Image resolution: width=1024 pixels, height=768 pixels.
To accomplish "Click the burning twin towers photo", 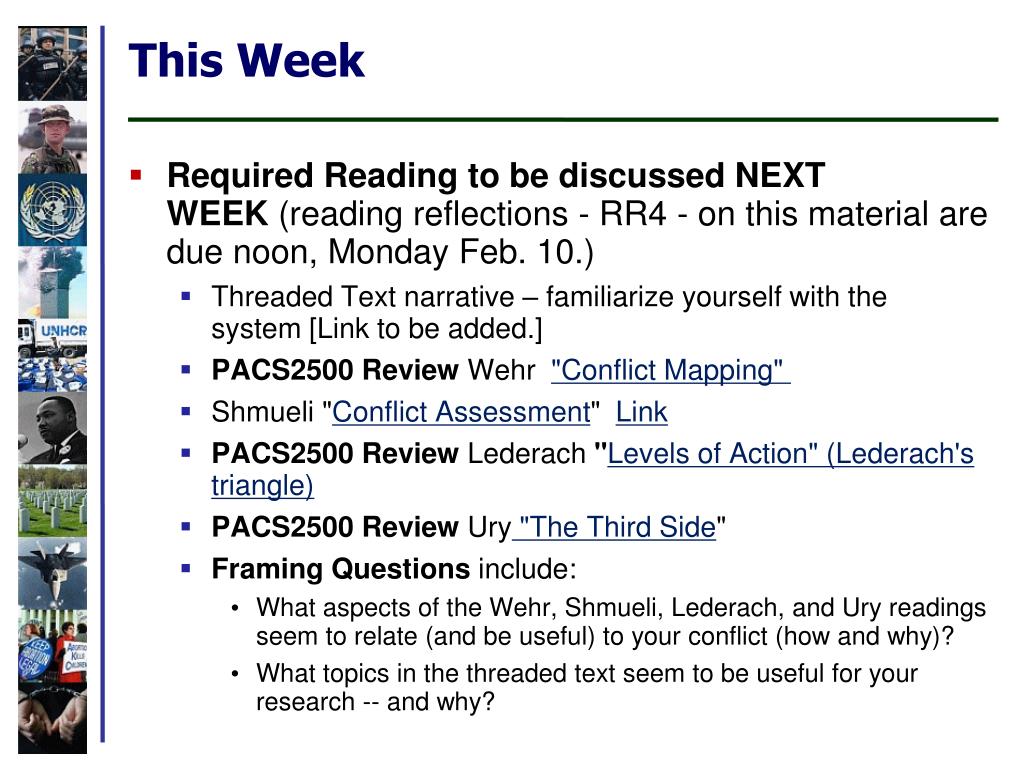I will tap(52, 282).
